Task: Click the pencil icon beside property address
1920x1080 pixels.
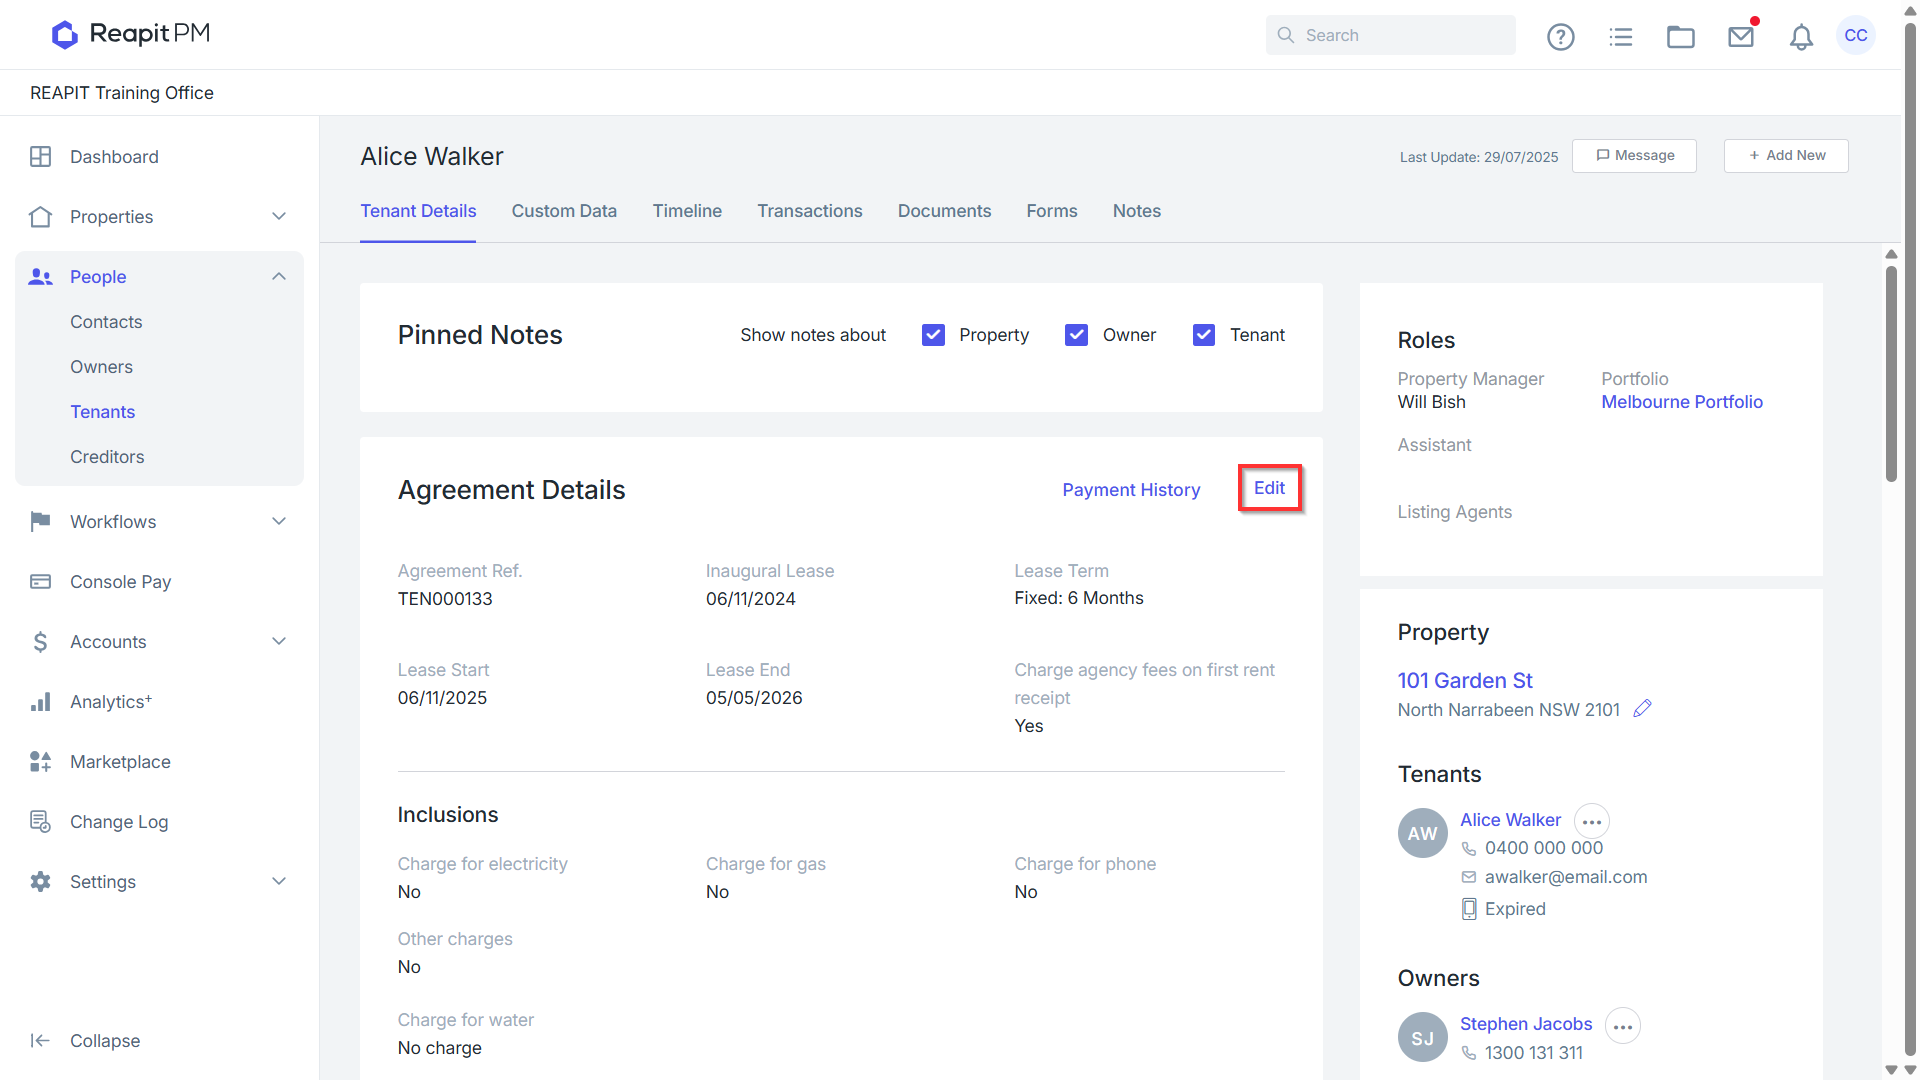Action: 1642,709
